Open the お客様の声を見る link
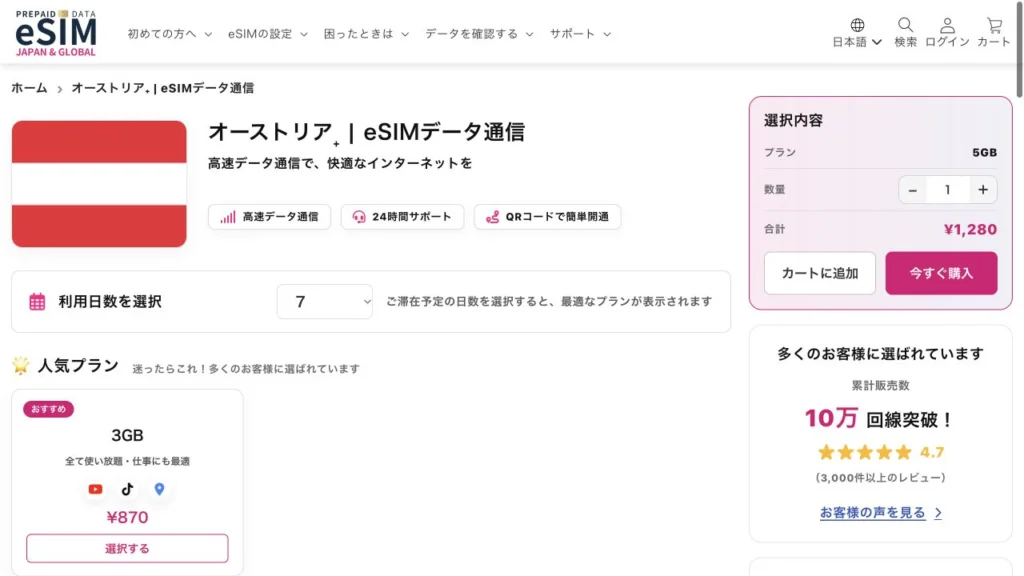 point(872,513)
